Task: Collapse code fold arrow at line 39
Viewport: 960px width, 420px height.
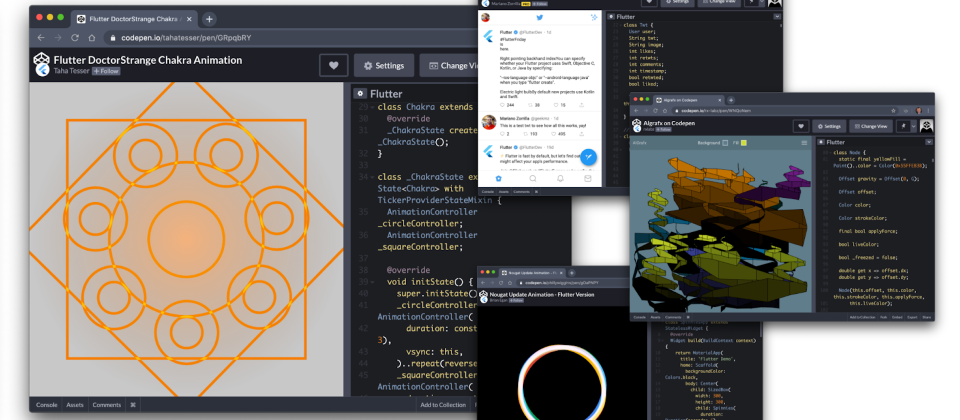Action: point(372,282)
